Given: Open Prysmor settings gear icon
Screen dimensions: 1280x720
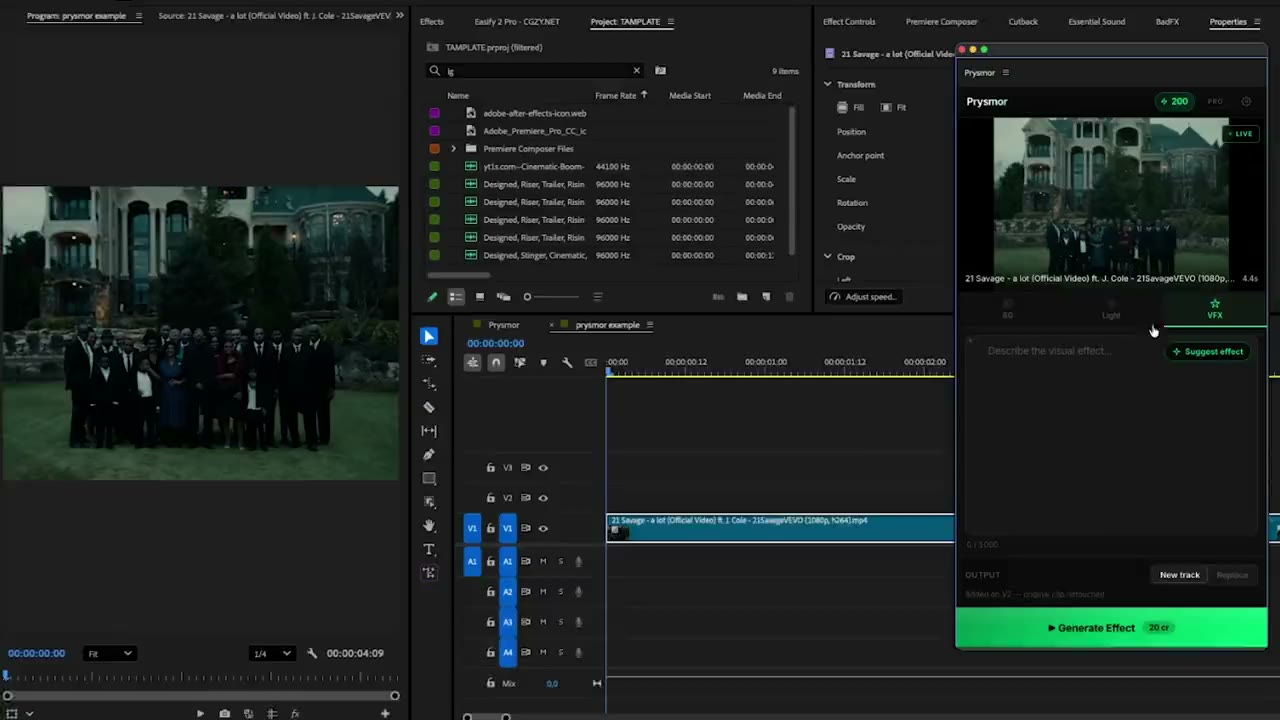Looking at the screenshot, I should 1246,102.
